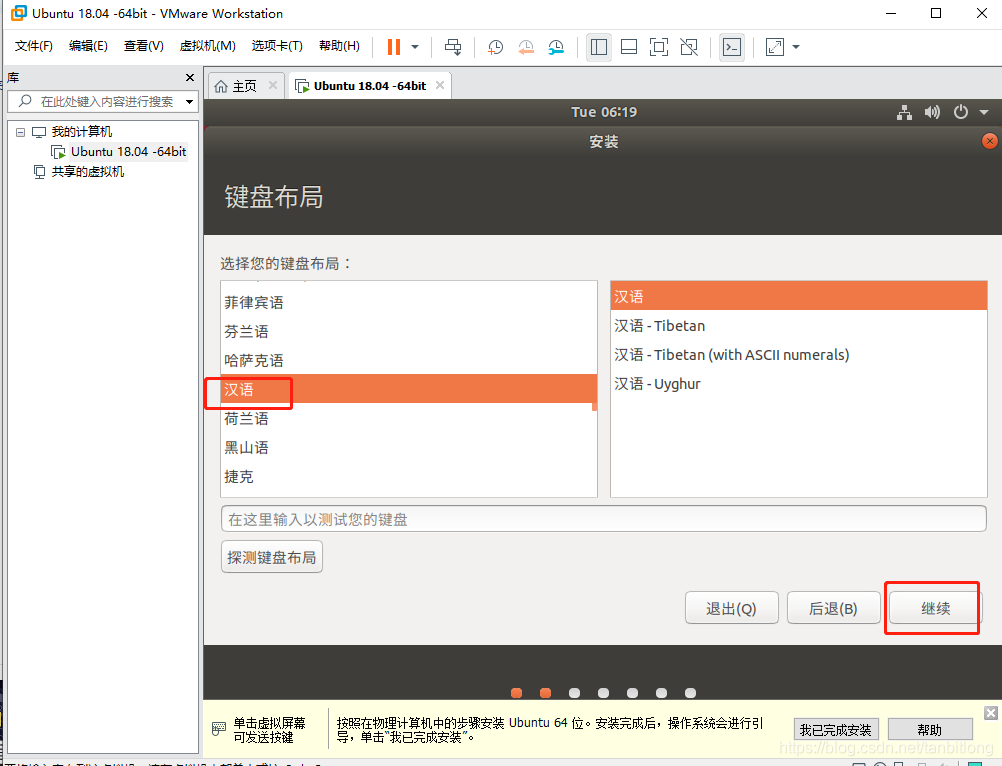Close the Ubuntu 18.04 -64bit tab
Screen dimensions: 1002x766
(440, 85)
